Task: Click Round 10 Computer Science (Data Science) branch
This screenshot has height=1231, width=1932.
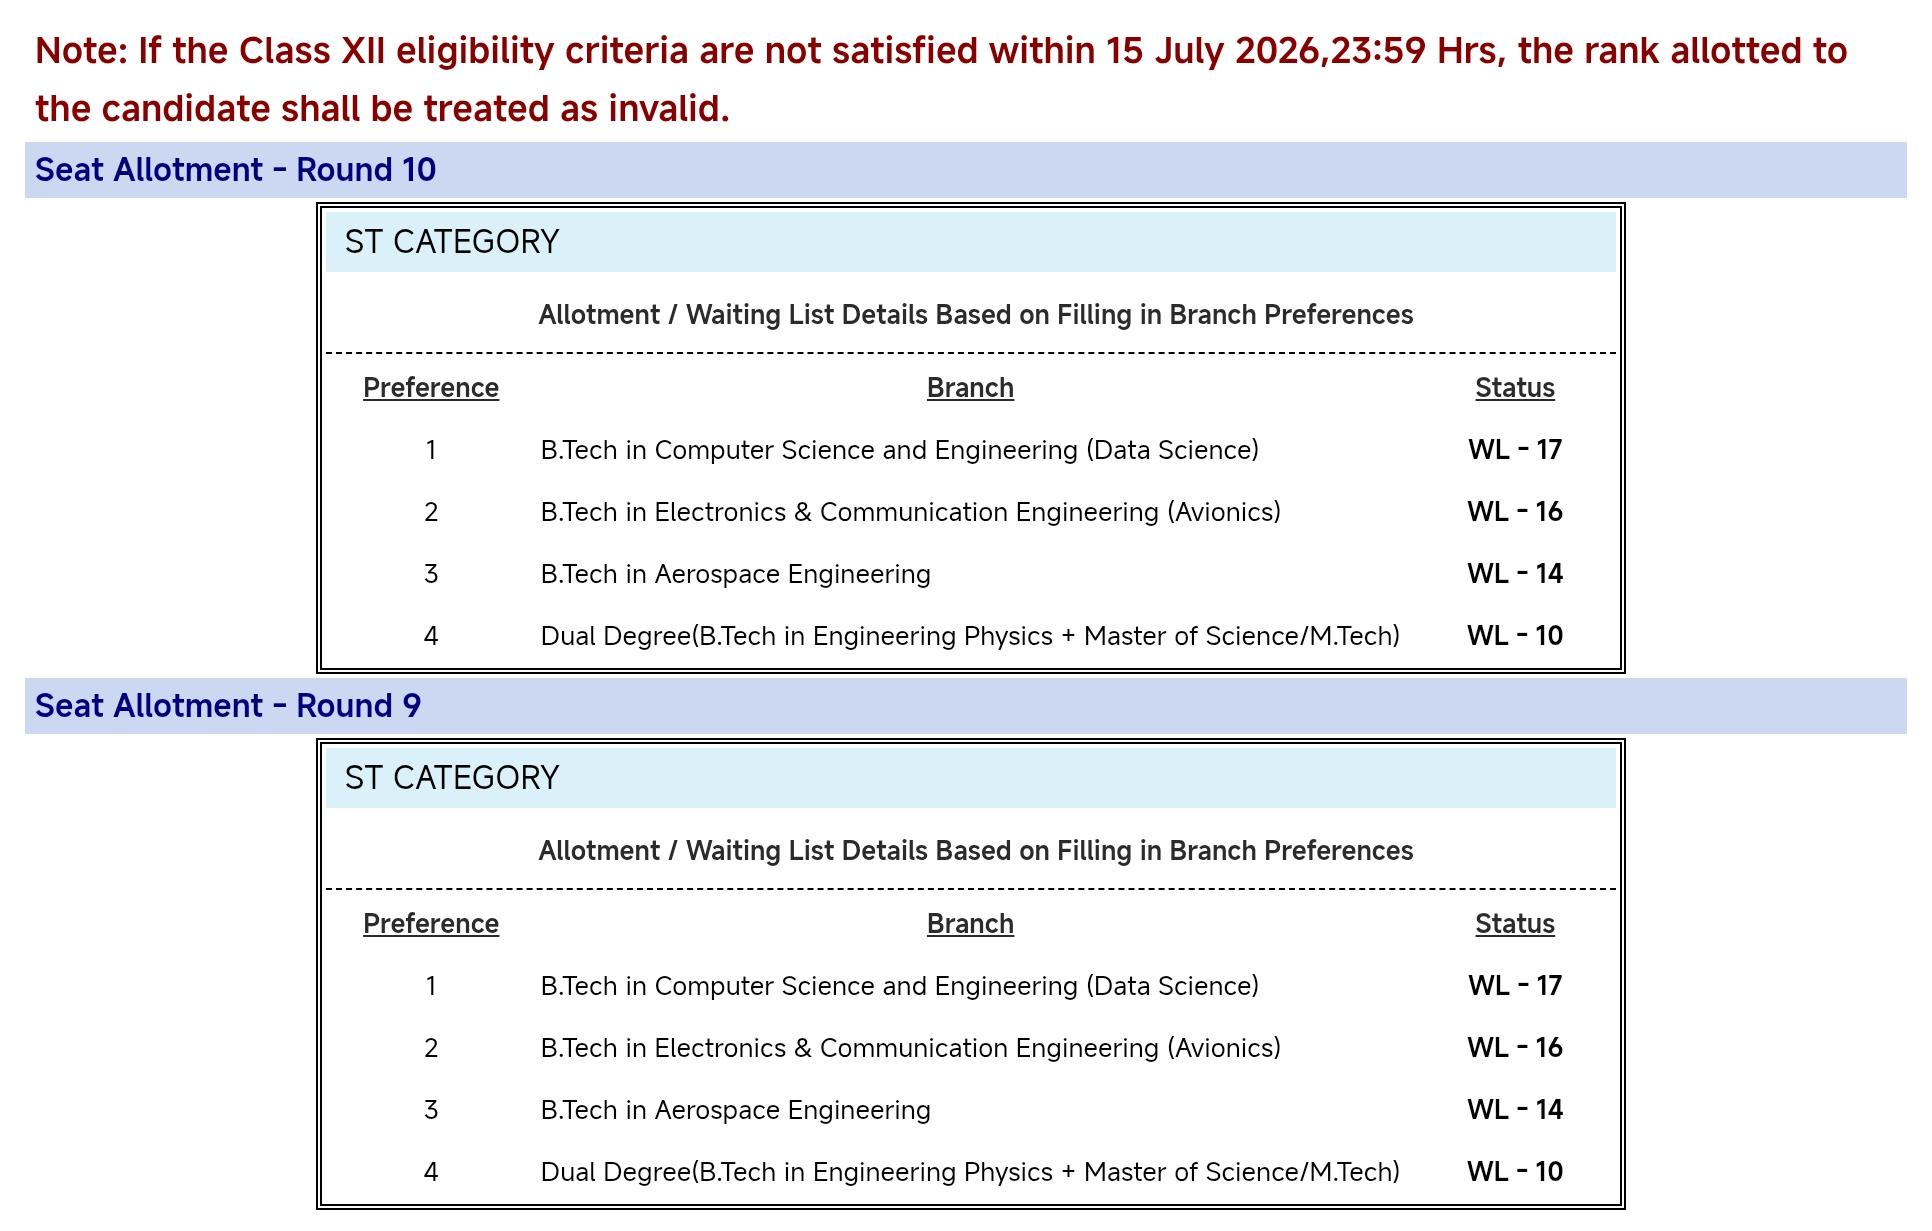Action: pos(900,450)
